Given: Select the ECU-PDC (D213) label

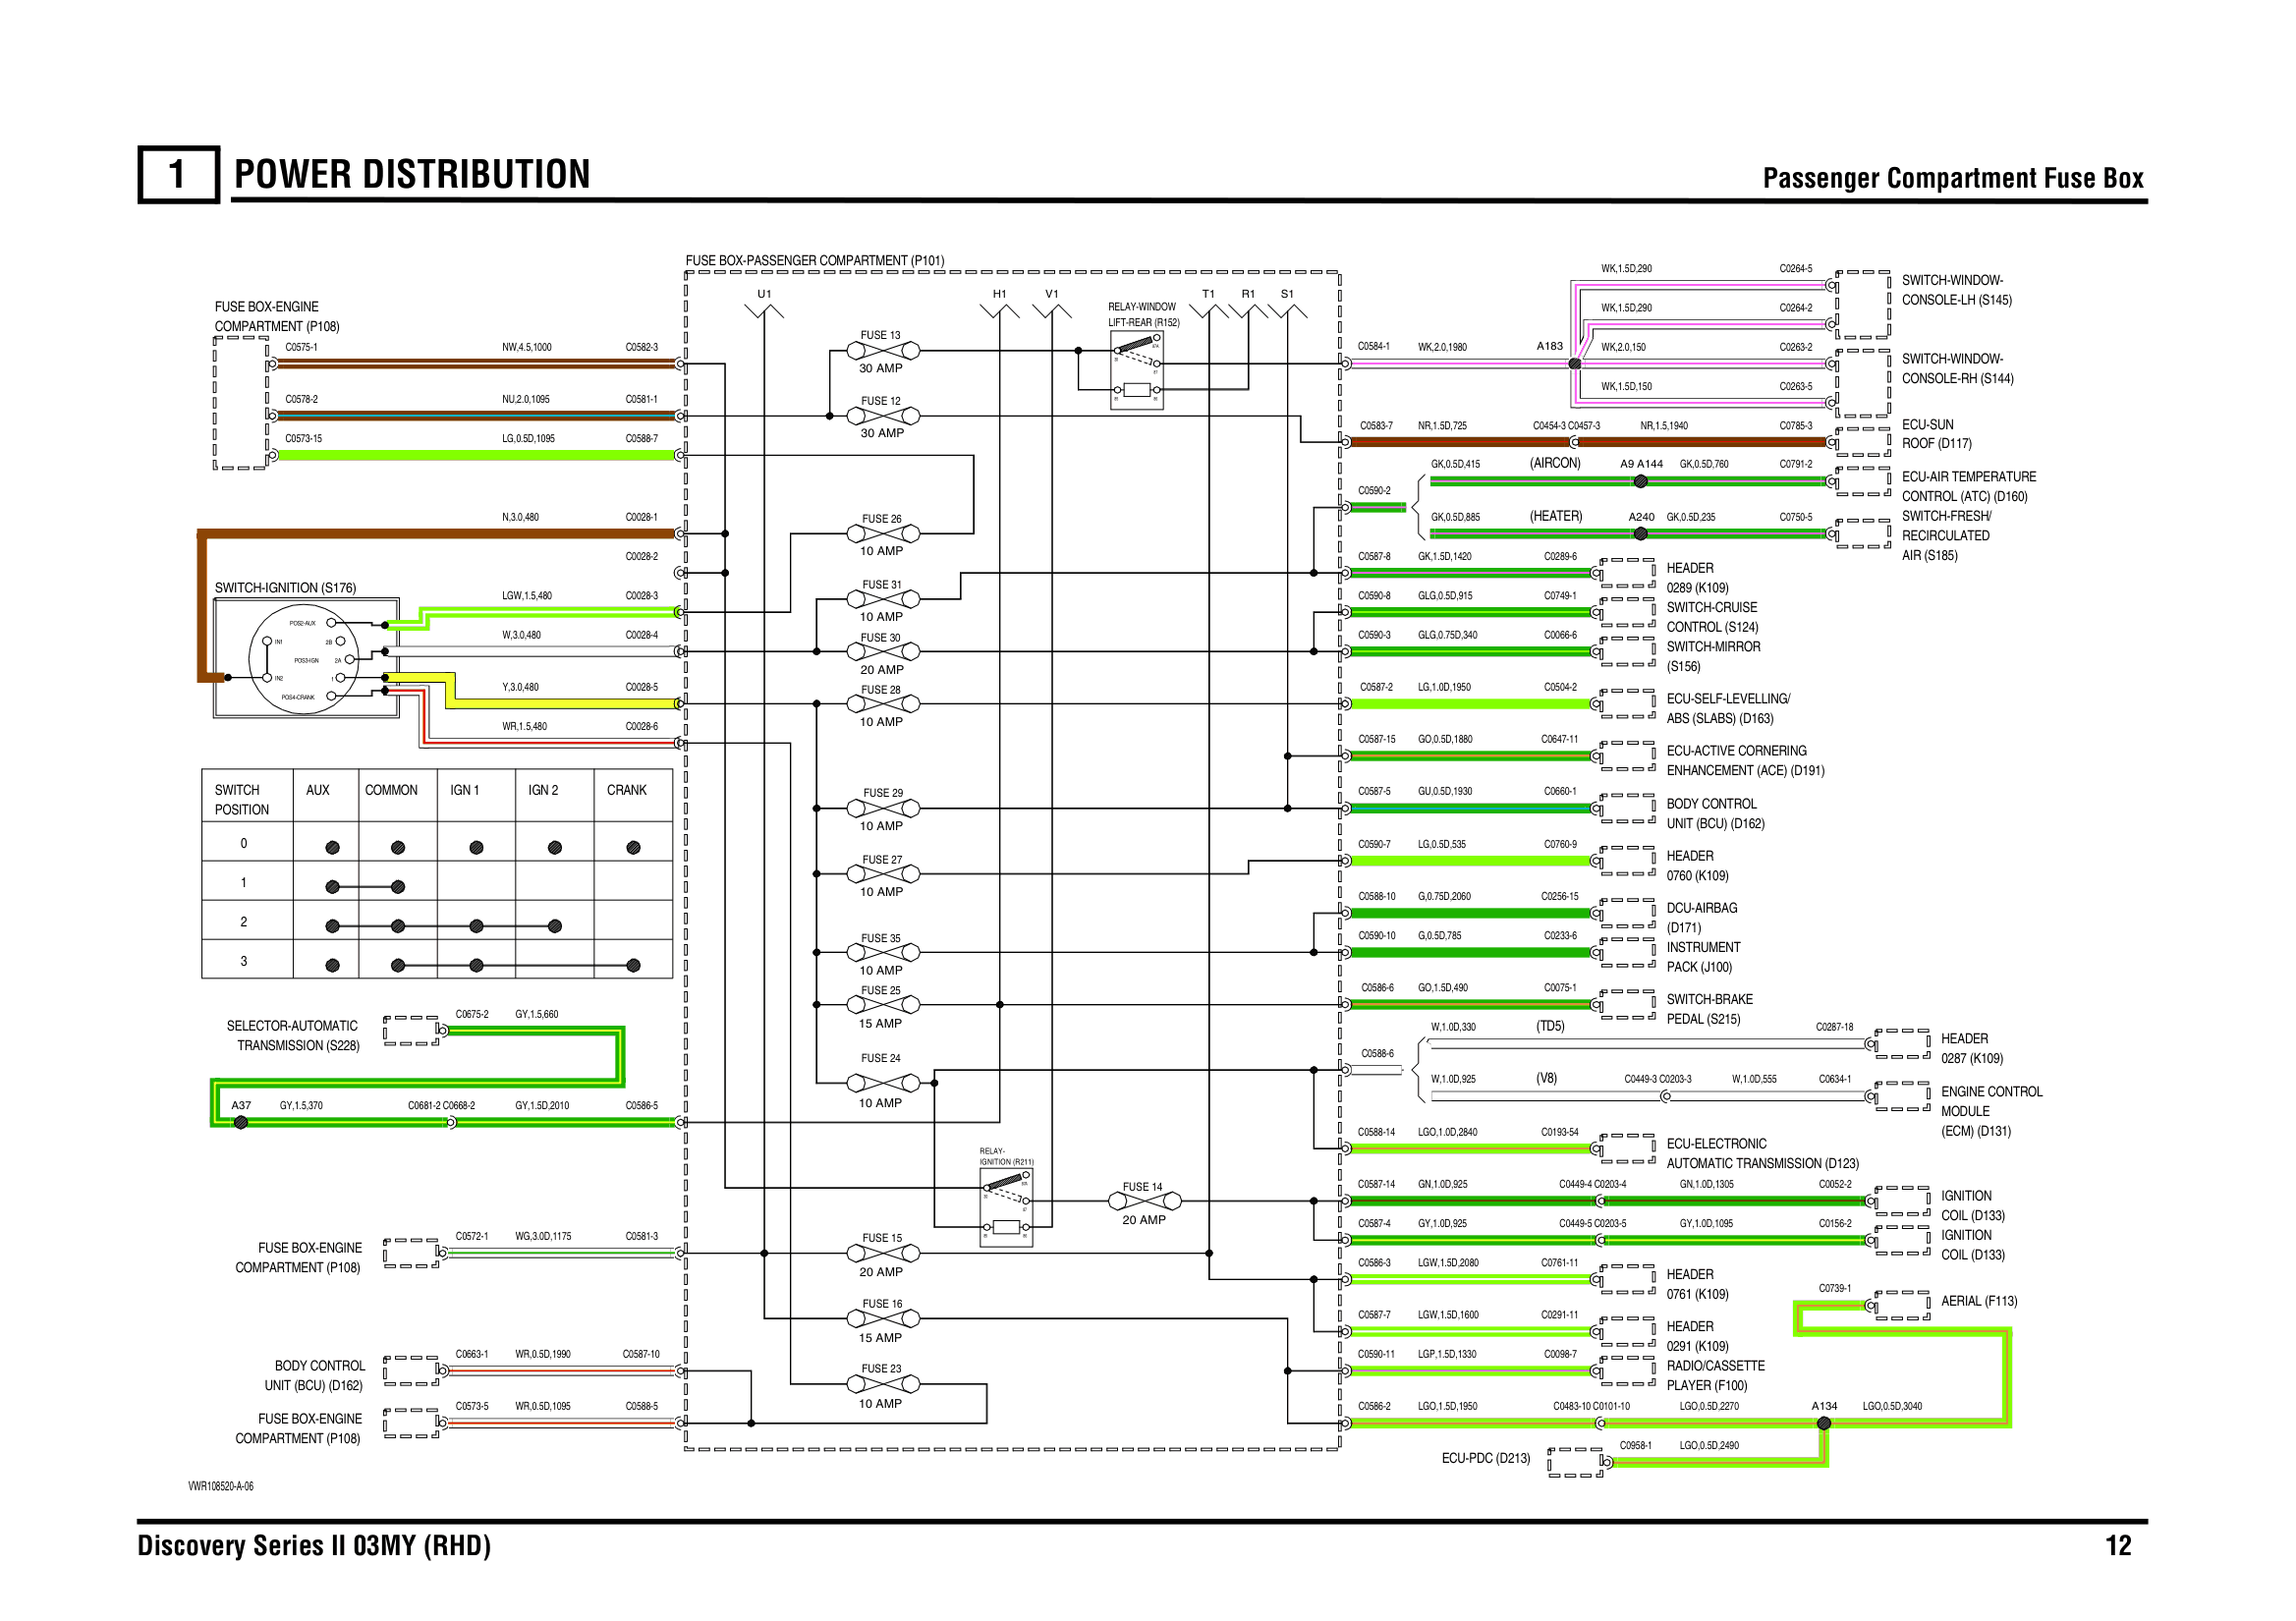Looking at the screenshot, I should [x=1486, y=1458].
